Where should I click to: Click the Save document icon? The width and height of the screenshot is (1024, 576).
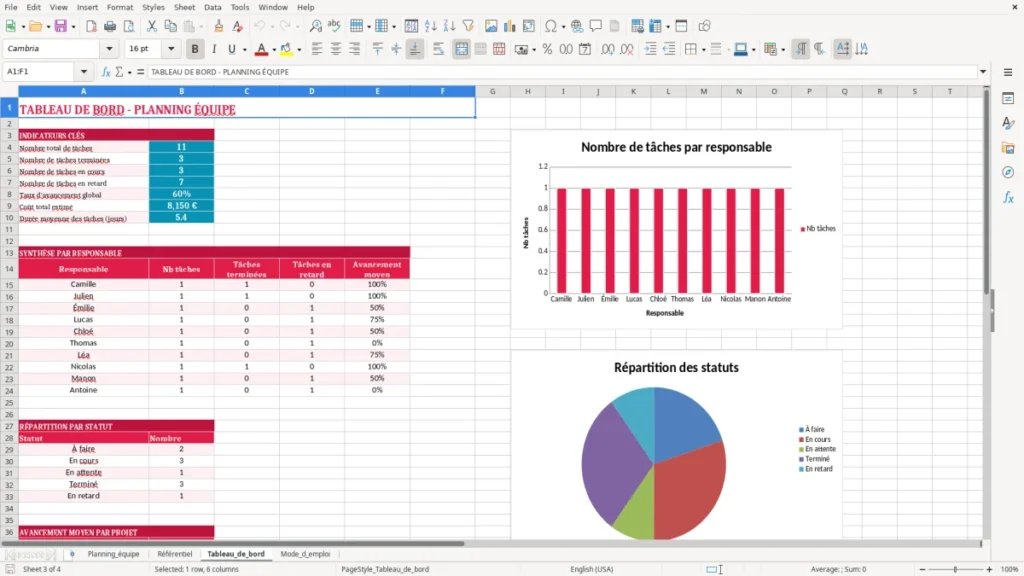[x=61, y=26]
